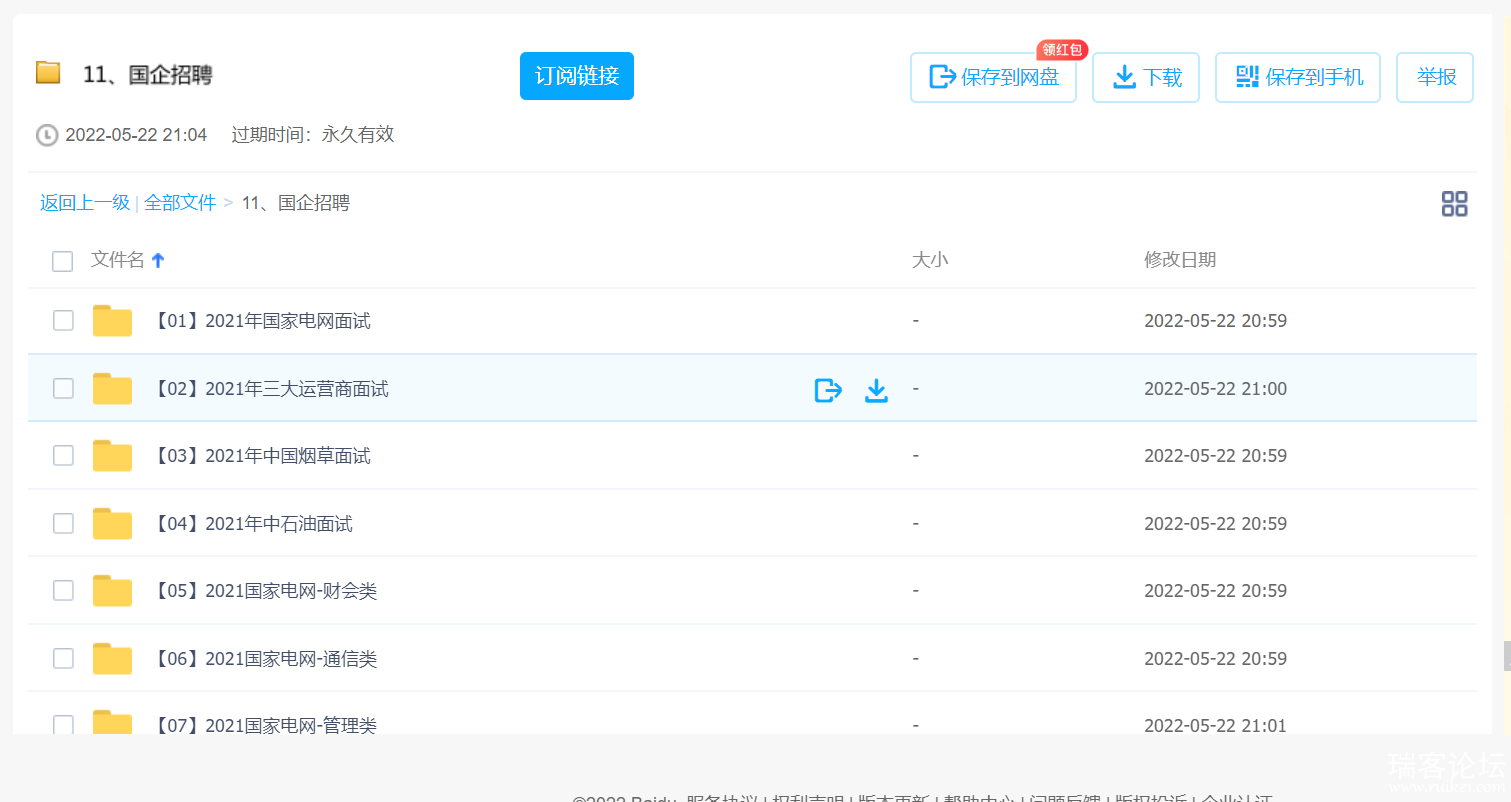This screenshot has height=802, width=1511.
Task: Open folder icon of 【02】2021年三大运营商面试
Action: [x=112, y=389]
